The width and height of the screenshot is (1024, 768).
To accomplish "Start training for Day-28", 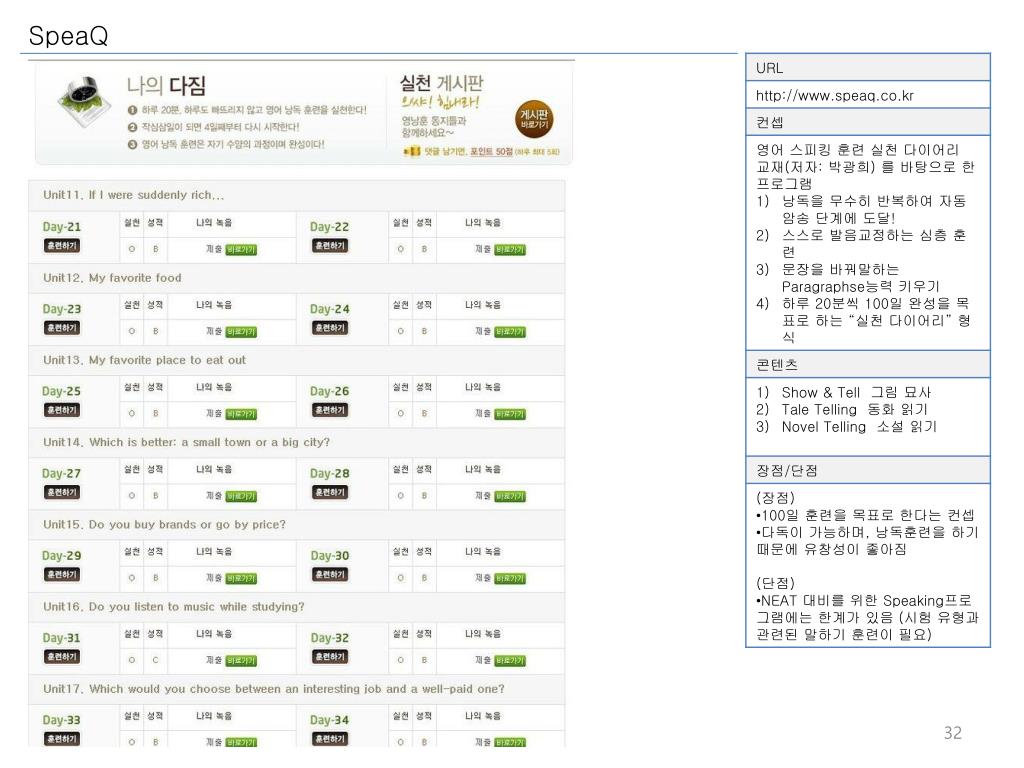I will 330,492.
